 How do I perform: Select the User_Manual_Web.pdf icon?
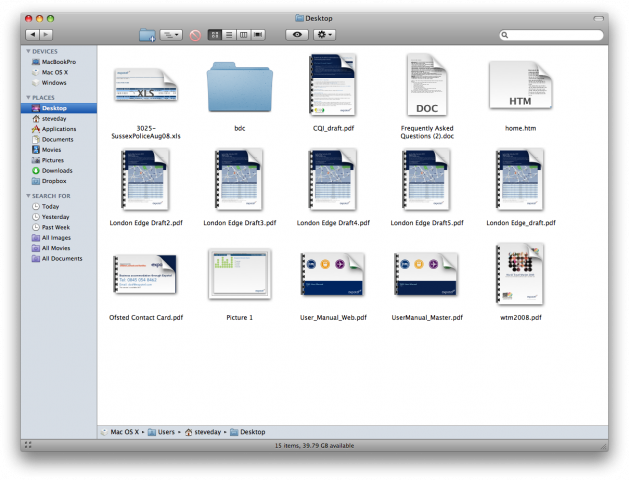tap(333, 274)
